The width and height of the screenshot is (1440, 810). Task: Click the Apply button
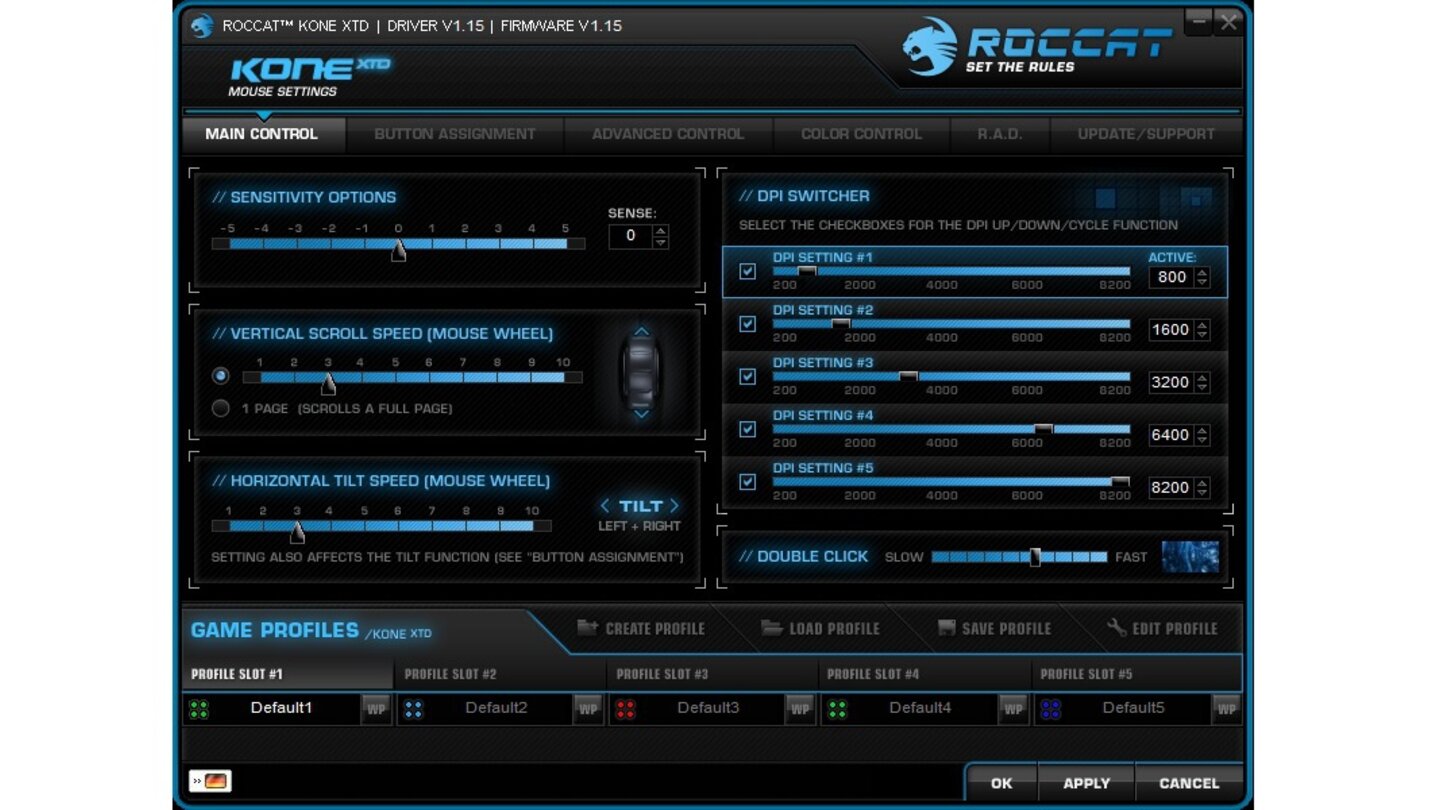coord(1087,783)
